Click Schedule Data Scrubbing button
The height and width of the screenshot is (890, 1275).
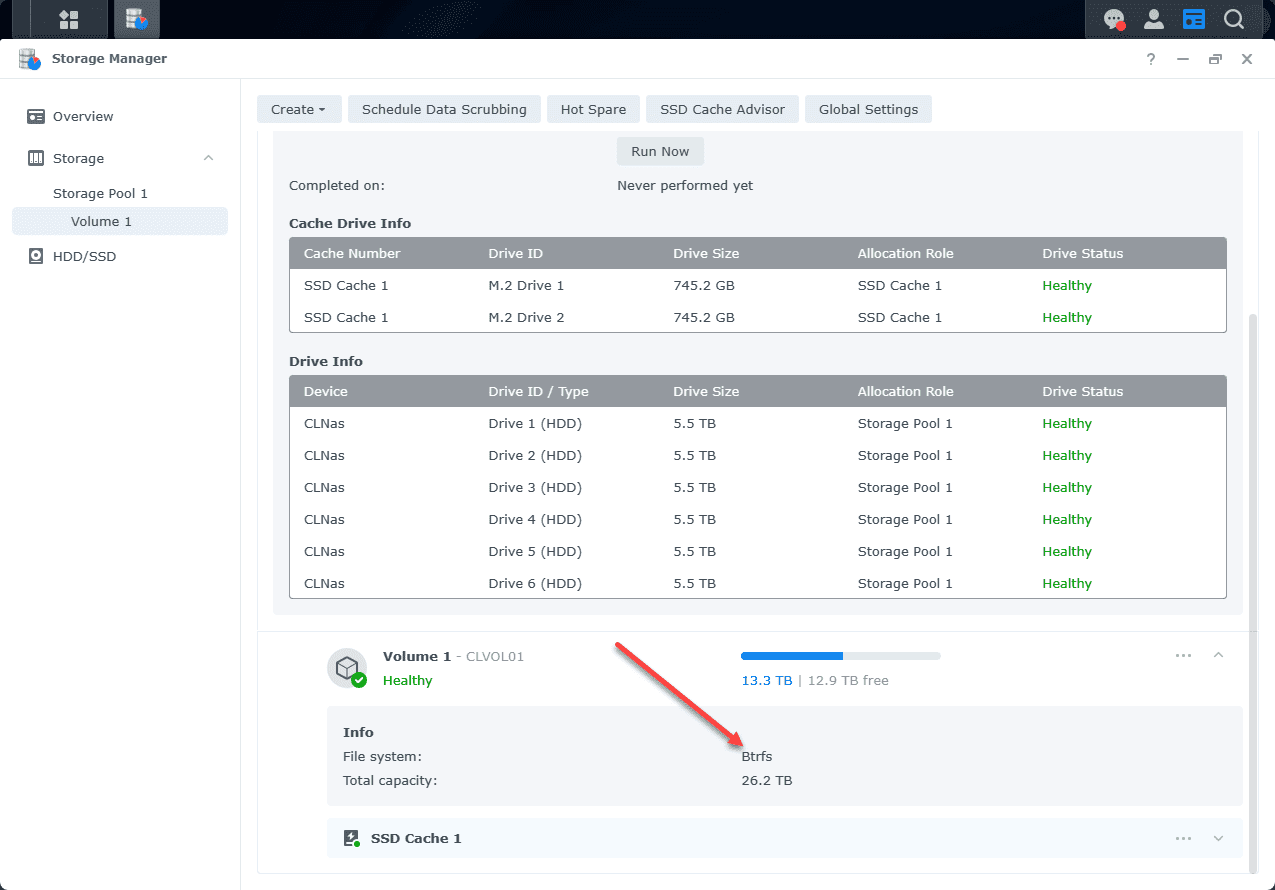(444, 109)
